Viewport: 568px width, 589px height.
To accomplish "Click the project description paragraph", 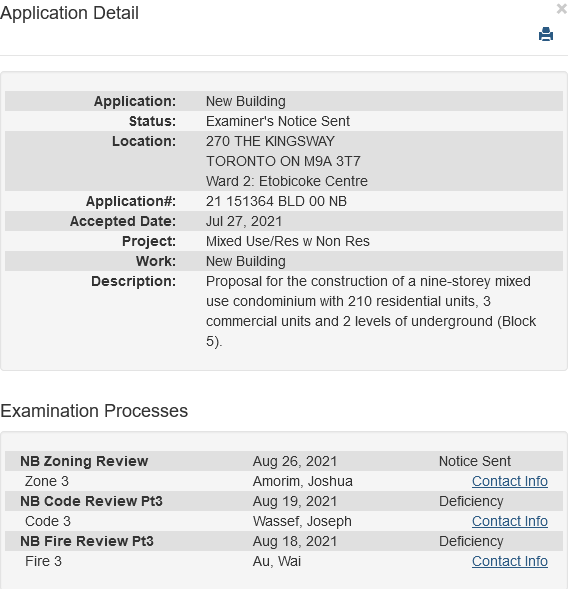I will coord(371,311).
